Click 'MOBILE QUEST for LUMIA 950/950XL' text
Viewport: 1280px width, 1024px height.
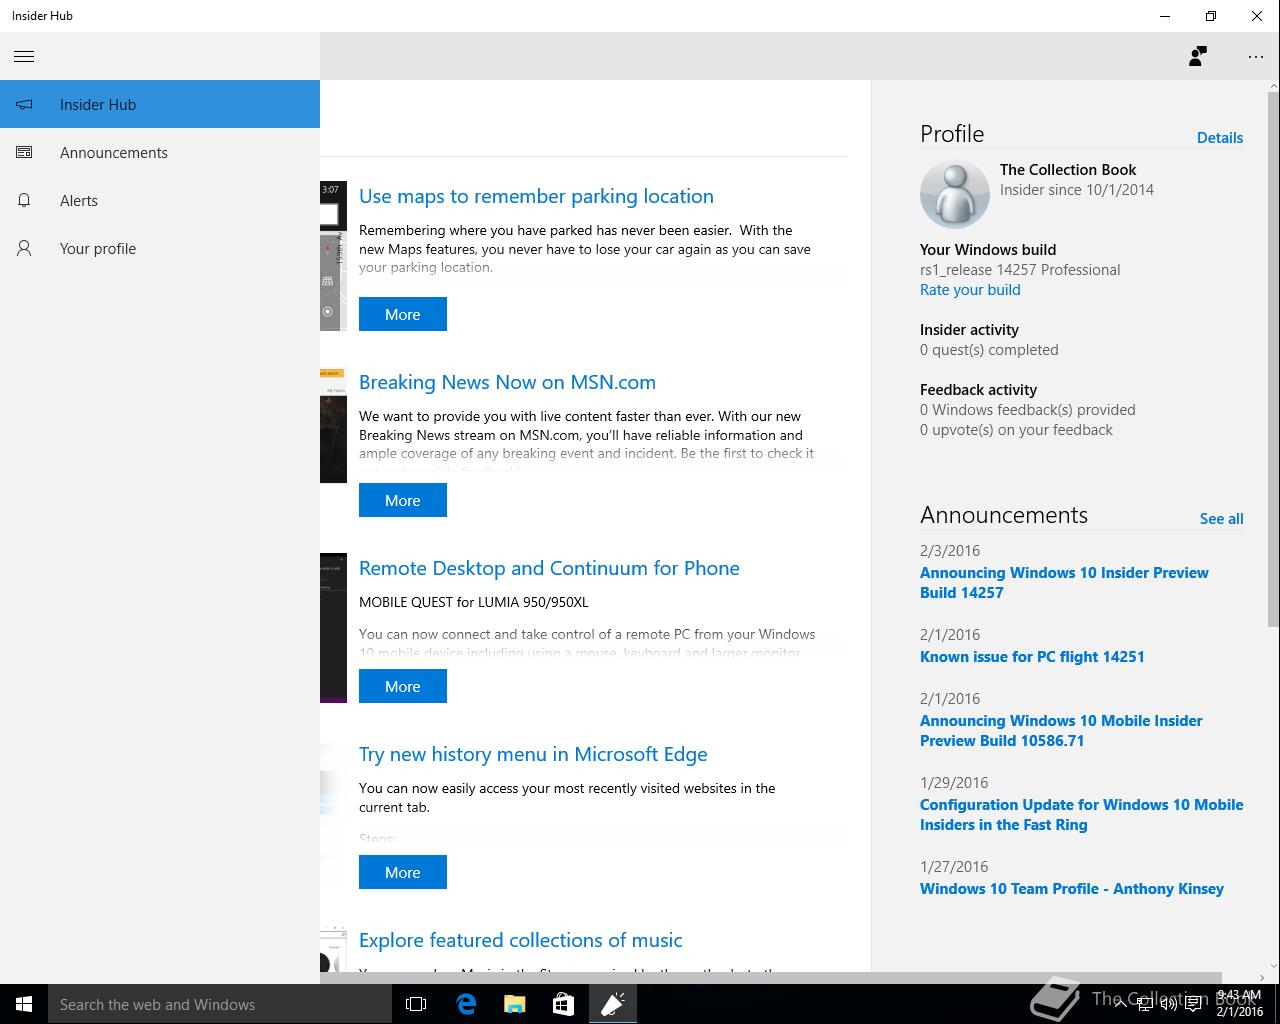pyautogui.click(x=474, y=602)
